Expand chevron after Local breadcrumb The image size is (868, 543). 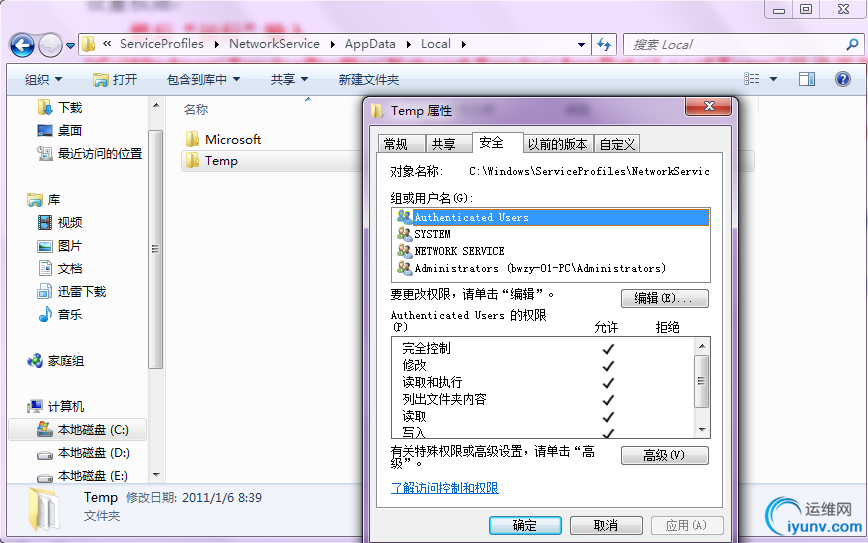point(463,44)
